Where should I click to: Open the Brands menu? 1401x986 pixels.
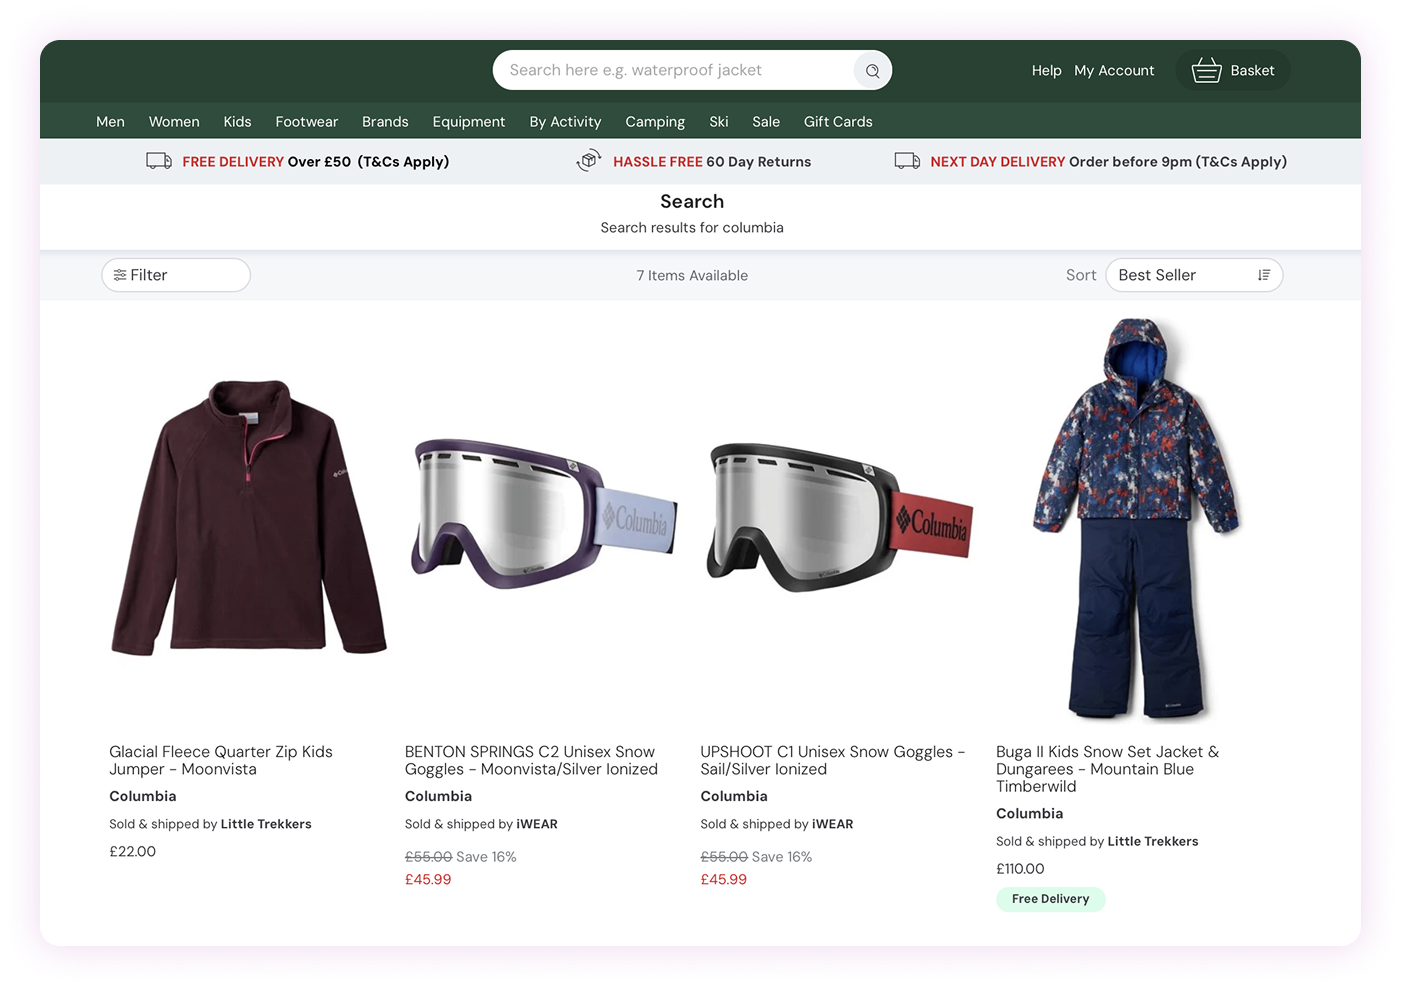pos(385,122)
